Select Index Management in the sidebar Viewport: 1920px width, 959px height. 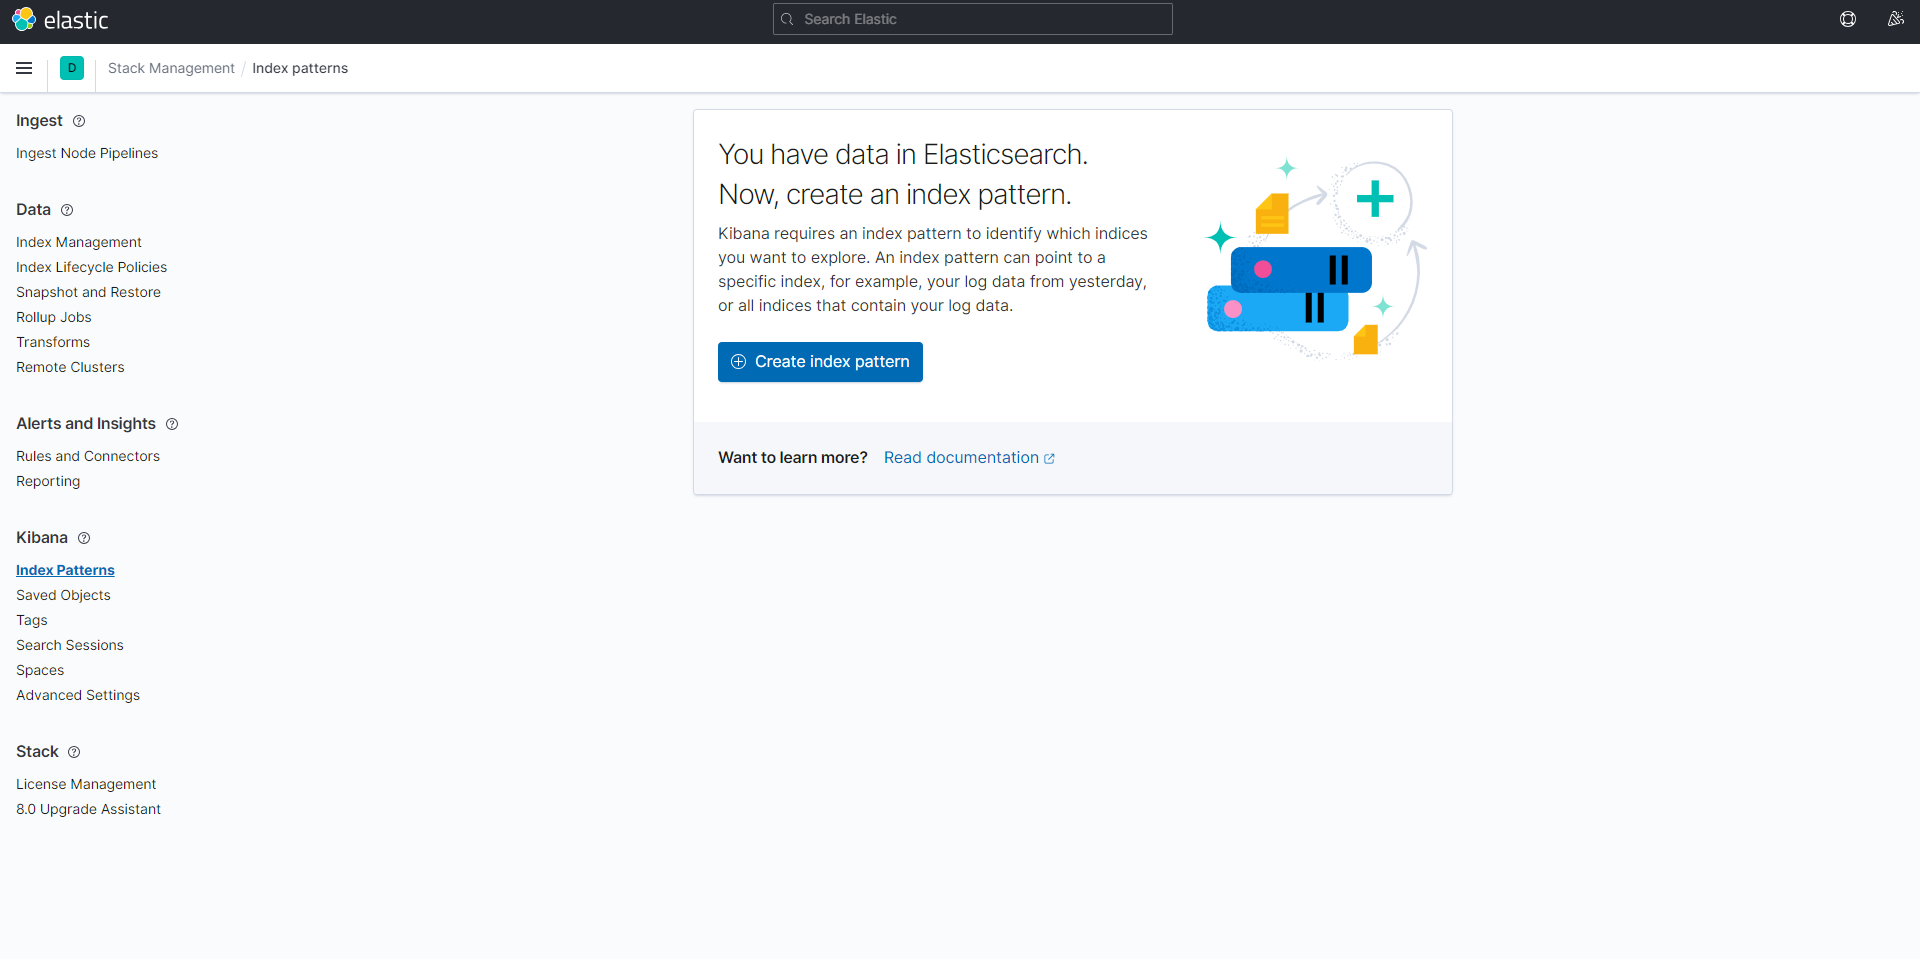coord(78,242)
